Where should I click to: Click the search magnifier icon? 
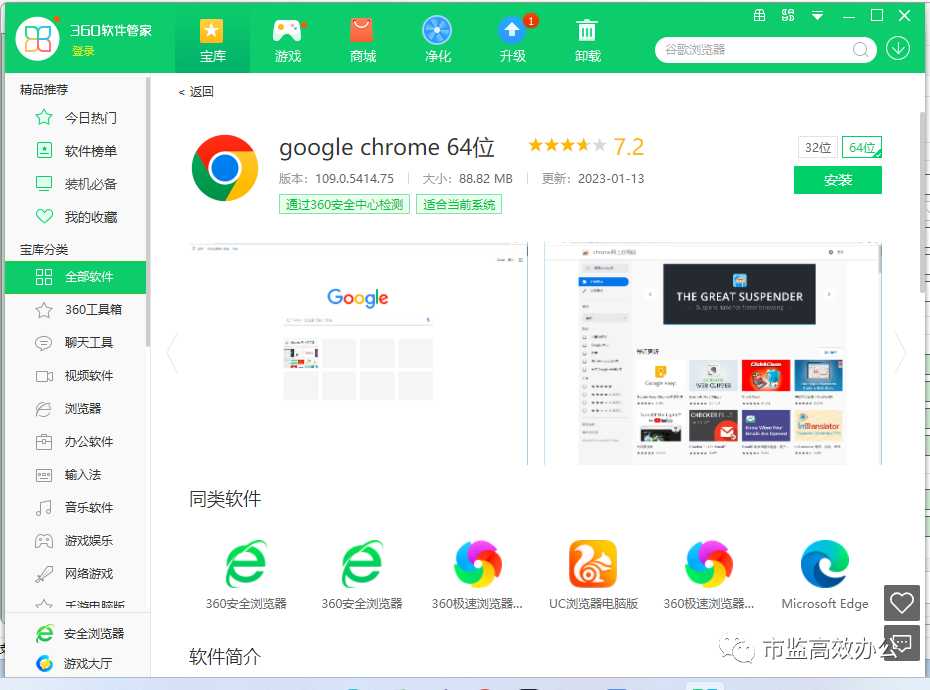pyautogui.click(x=861, y=50)
